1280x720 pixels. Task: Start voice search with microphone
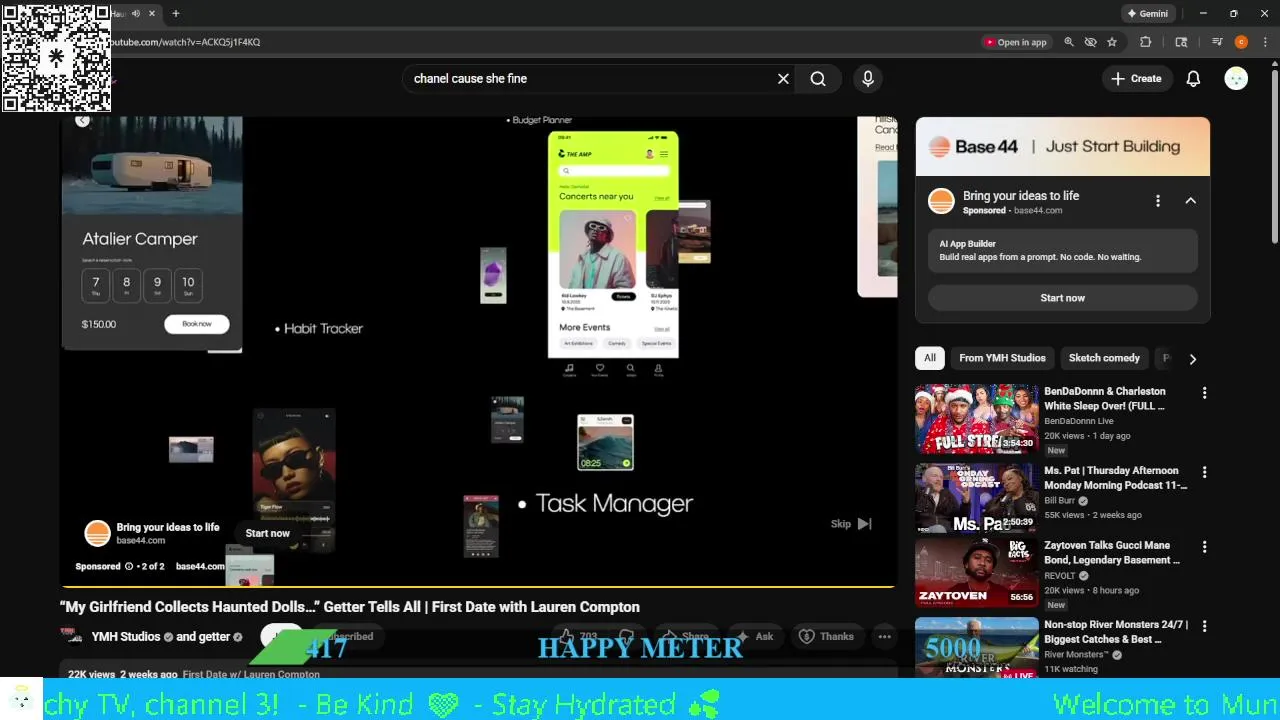click(867, 79)
